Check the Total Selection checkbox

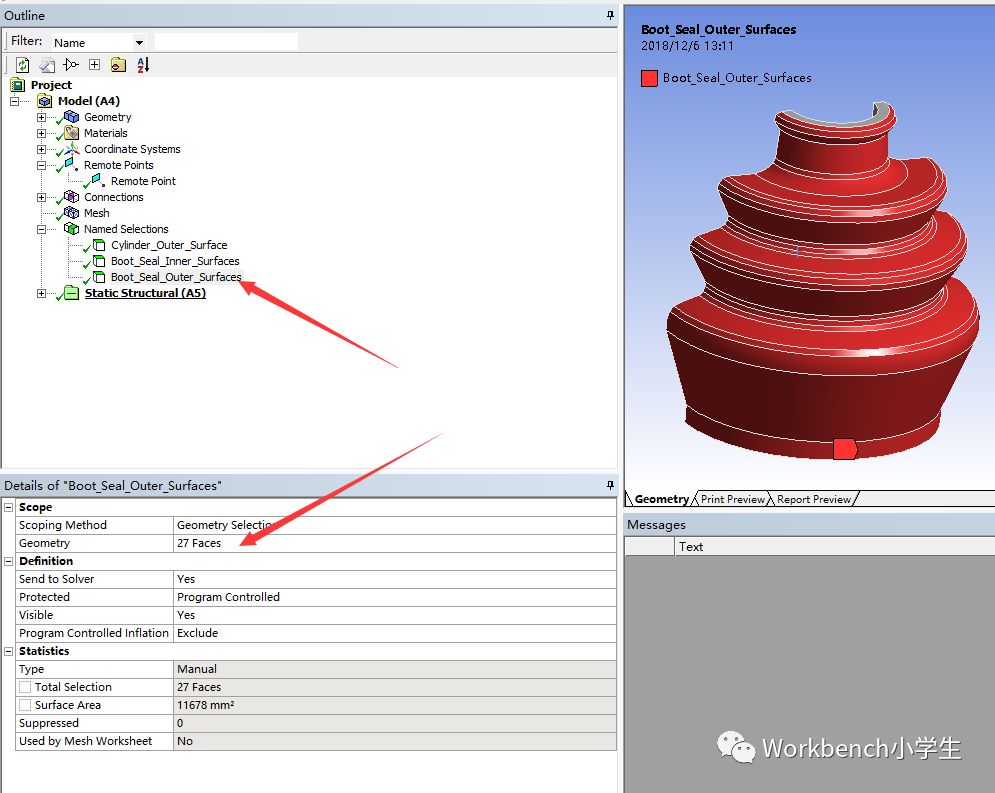pos(25,688)
